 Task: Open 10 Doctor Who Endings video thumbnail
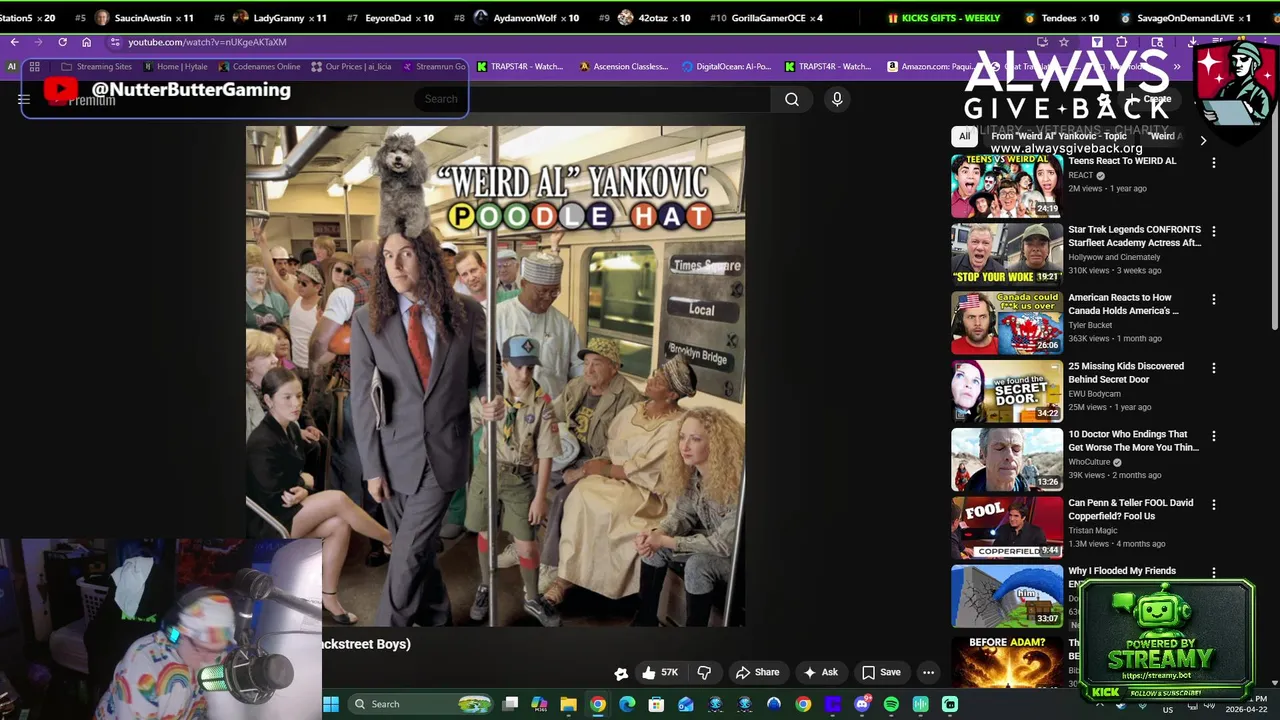point(1007,460)
